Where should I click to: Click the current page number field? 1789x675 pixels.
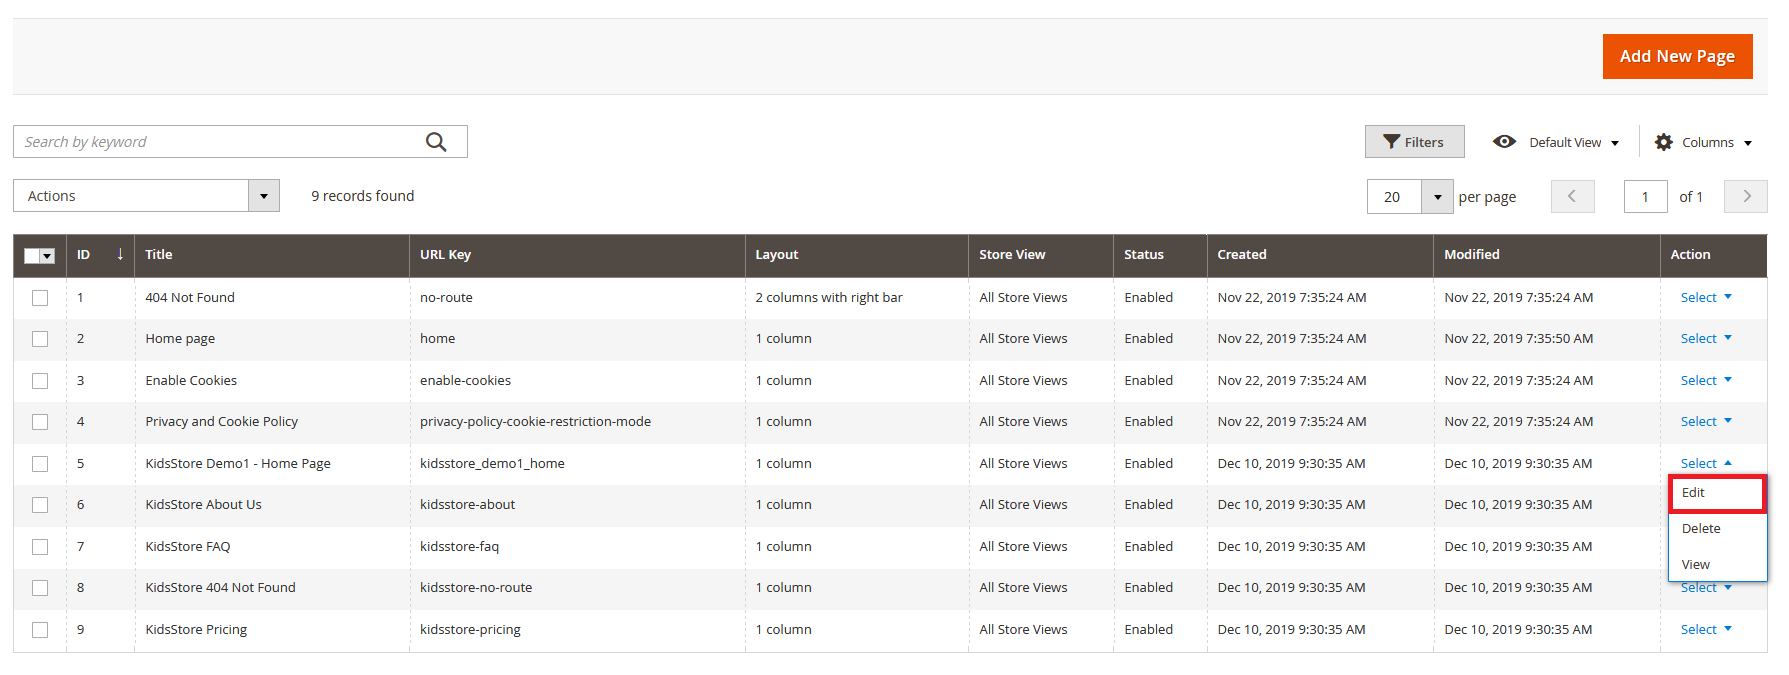coord(1645,197)
